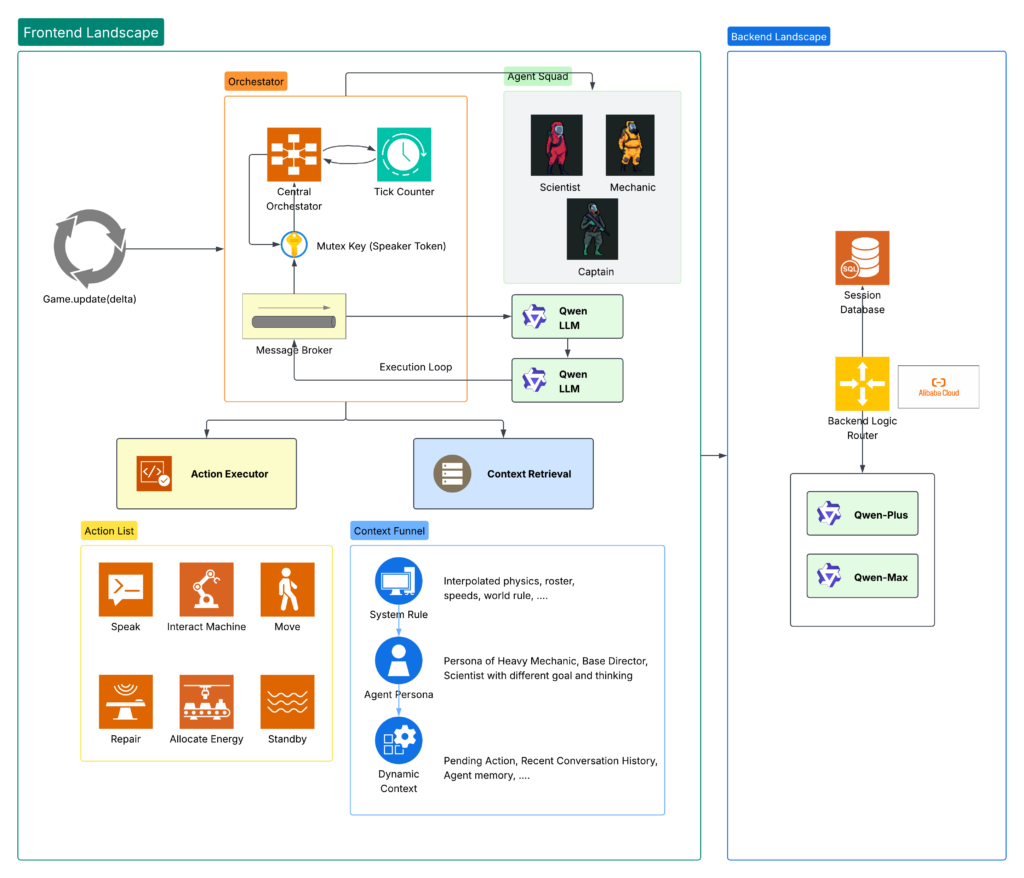1024x878 pixels.
Task: Click the Agent Persona user icon
Action: 398,660
